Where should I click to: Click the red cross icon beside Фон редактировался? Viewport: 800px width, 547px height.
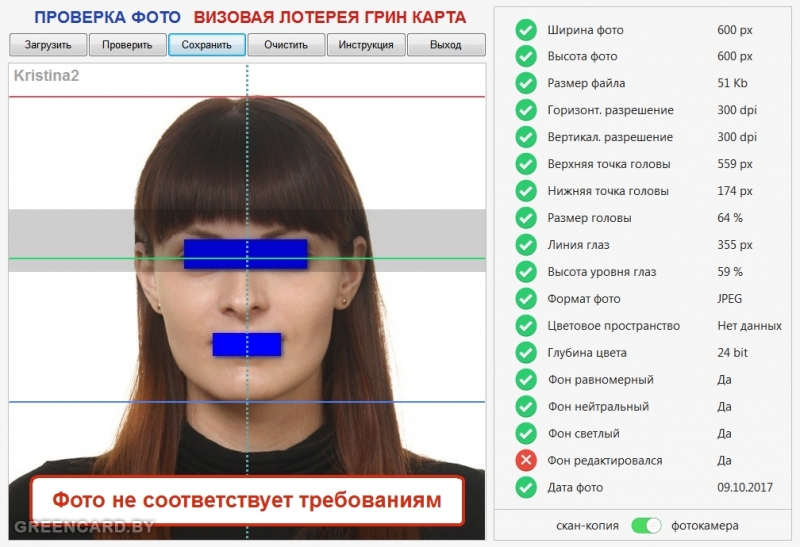(526, 460)
